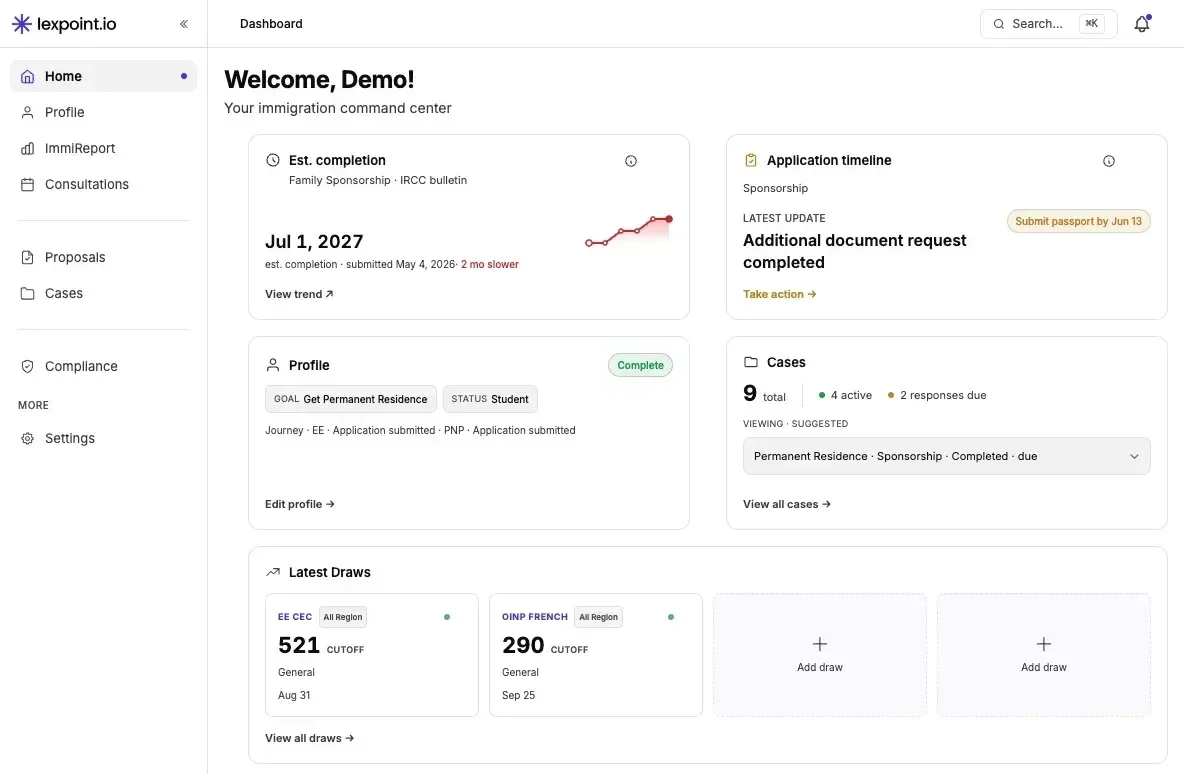
Task: Open the OINP FRENCH 290 cutoff draw card
Action: (596, 655)
